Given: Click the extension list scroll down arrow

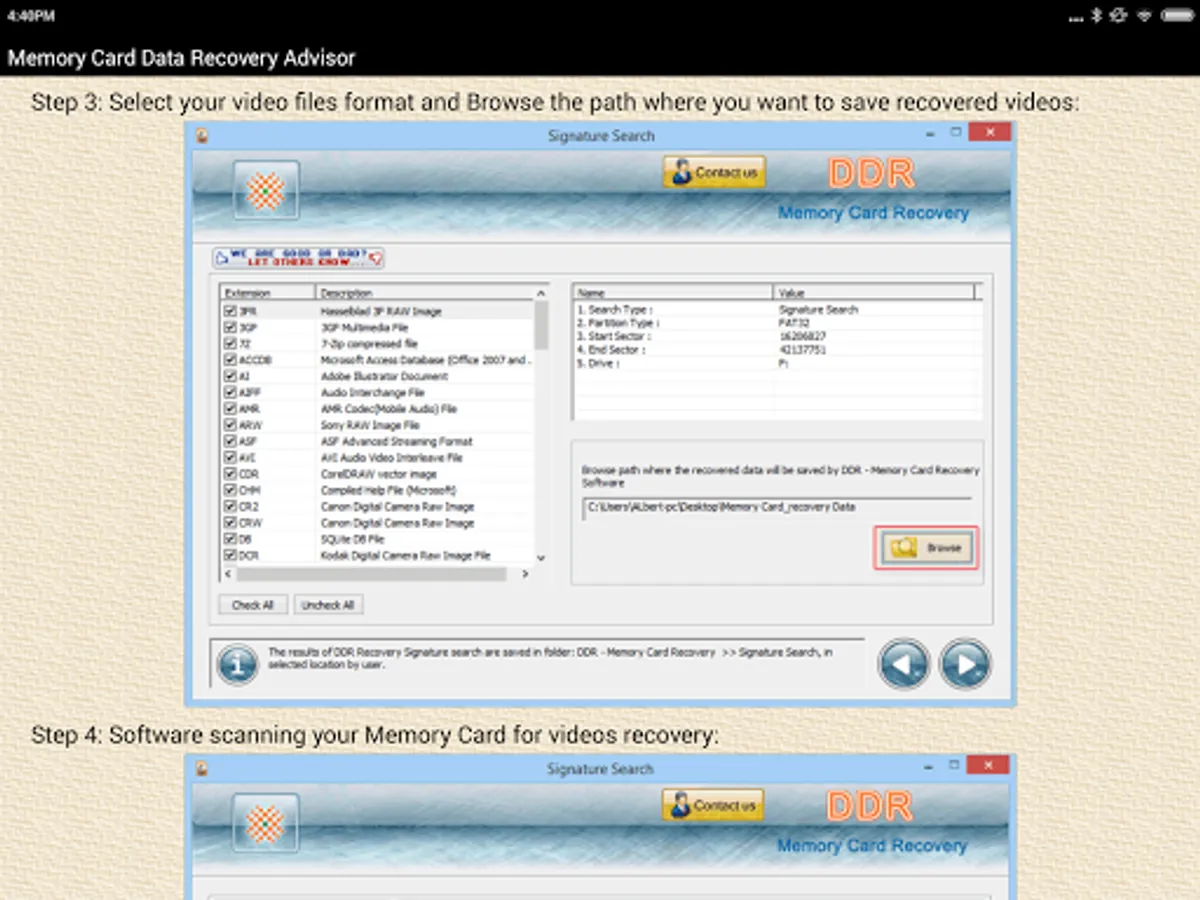Looking at the screenshot, I should click(541, 558).
